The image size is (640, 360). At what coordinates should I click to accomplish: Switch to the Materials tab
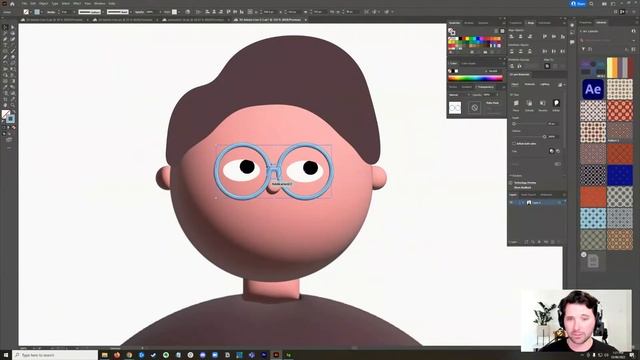coord(529,84)
